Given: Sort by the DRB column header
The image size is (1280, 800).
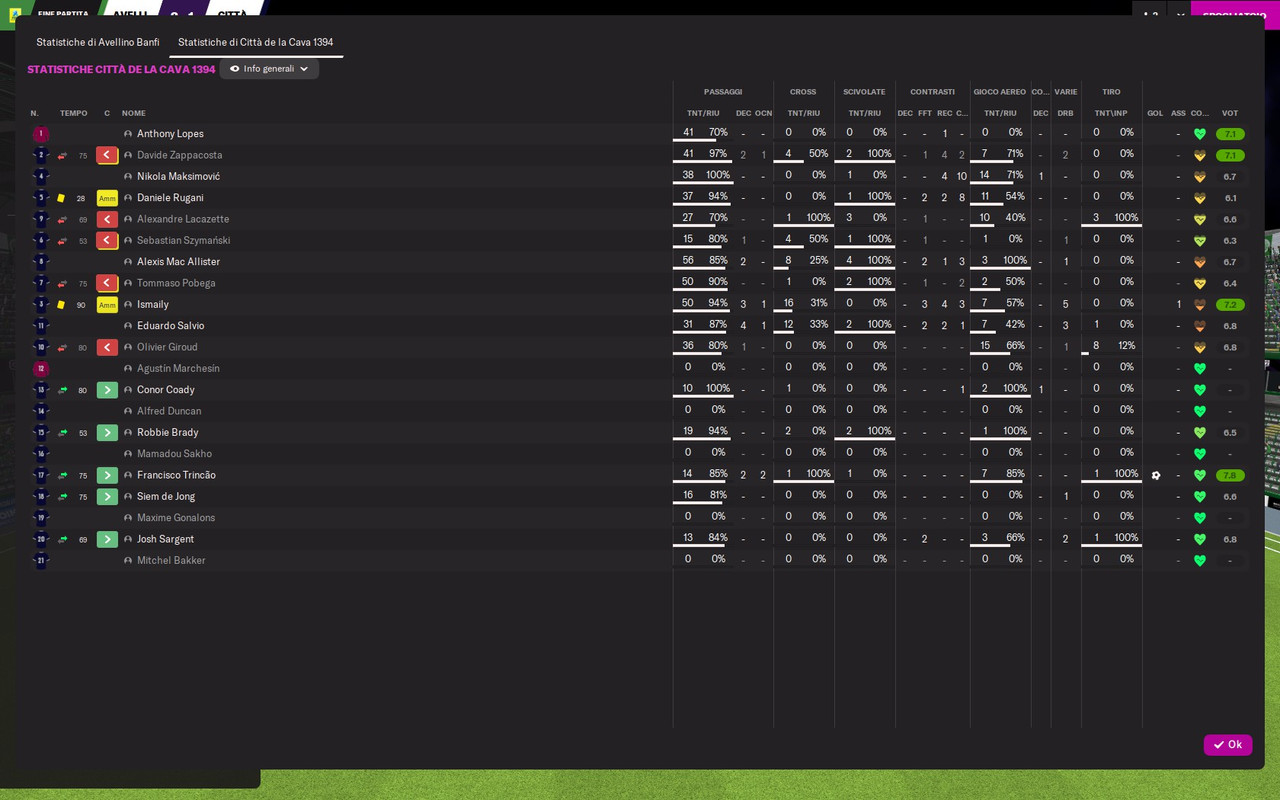Looking at the screenshot, I should (x=1065, y=113).
